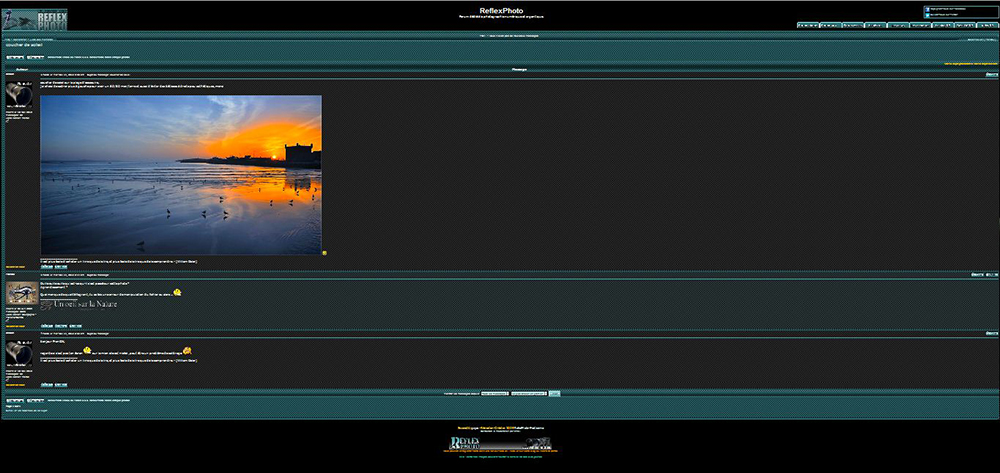
Task: Click the Go button beside the sort dropdowns
Action: tap(555, 393)
